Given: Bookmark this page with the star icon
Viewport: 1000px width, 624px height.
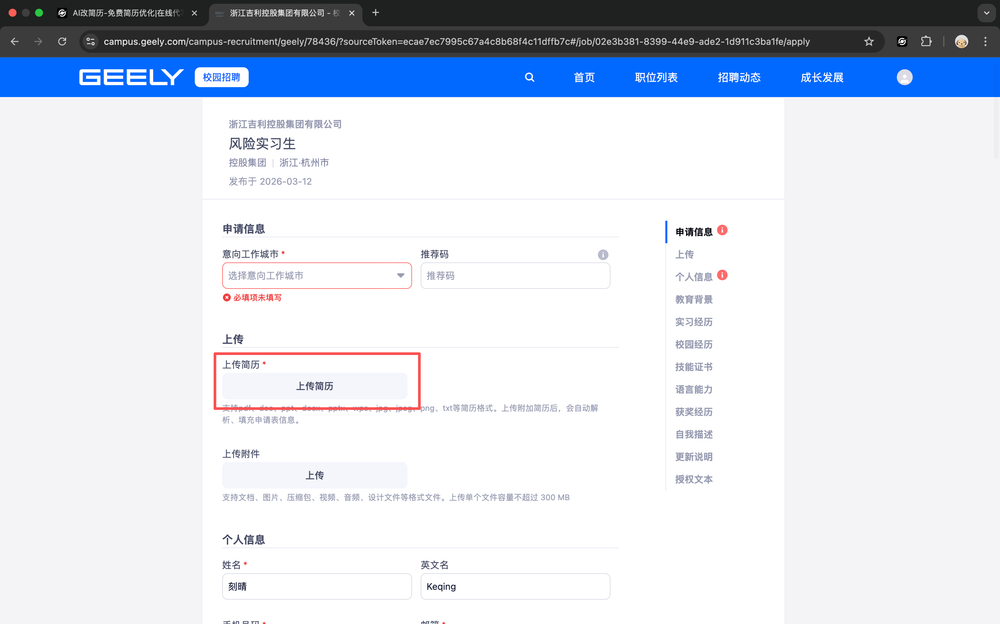Looking at the screenshot, I should tap(869, 42).
